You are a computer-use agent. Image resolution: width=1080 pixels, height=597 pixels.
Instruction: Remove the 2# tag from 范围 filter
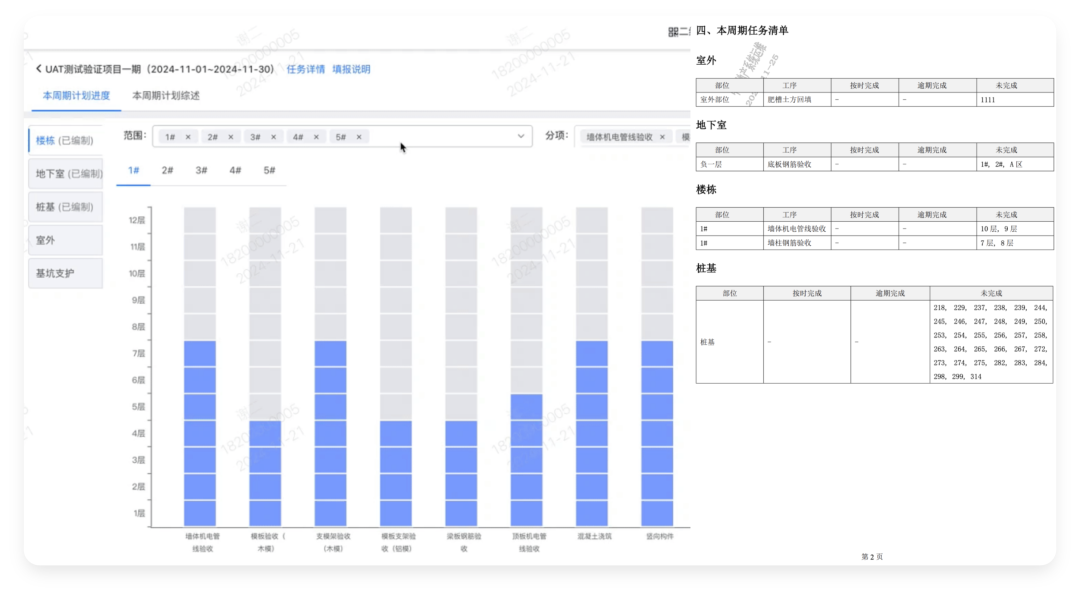click(232, 137)
